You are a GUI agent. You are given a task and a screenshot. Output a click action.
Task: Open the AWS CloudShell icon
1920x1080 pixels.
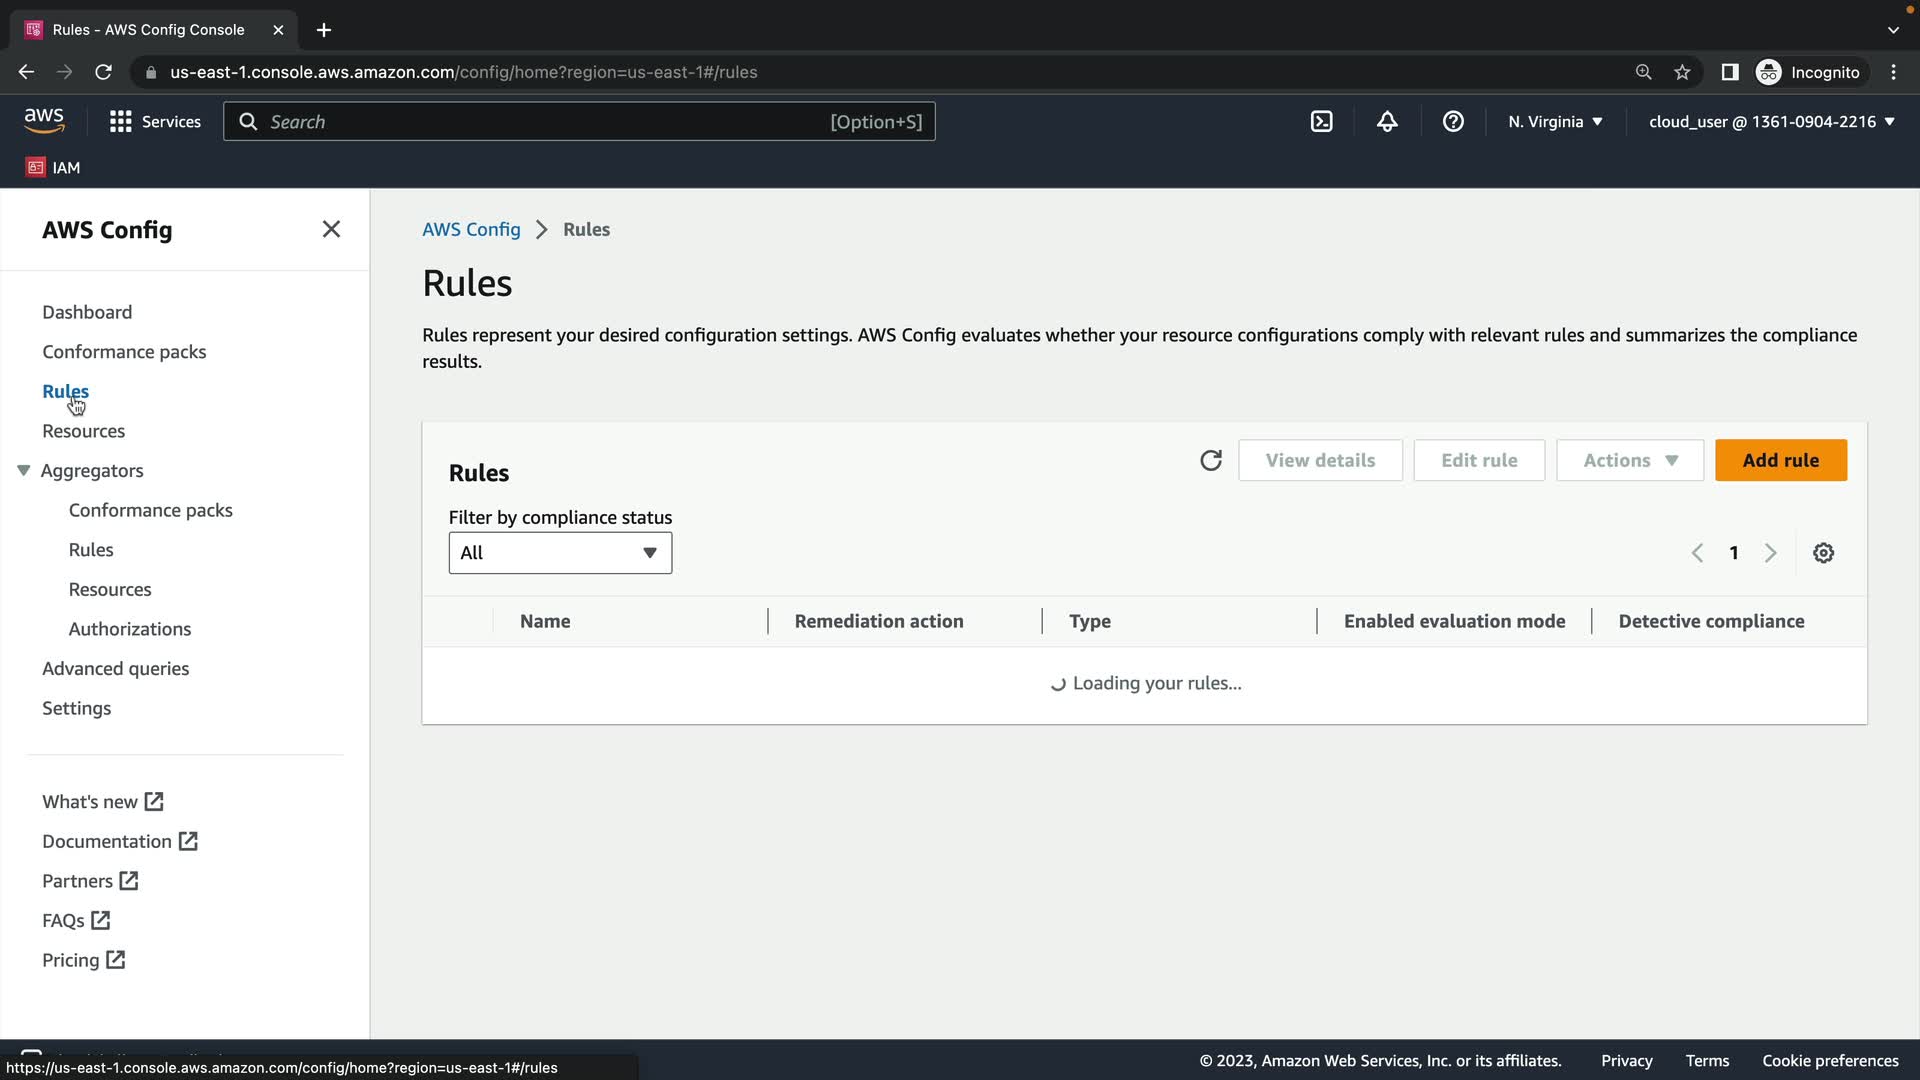[1321, 122]
